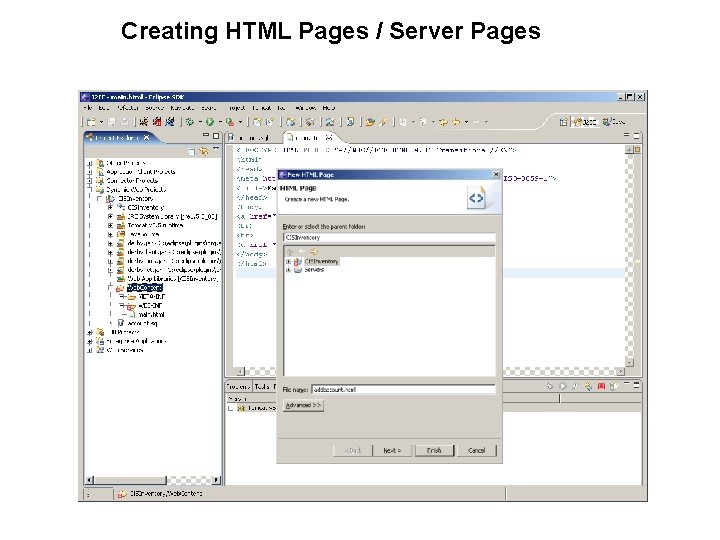Close the New HTML Page dialog with its X

[x=496, y=174]
